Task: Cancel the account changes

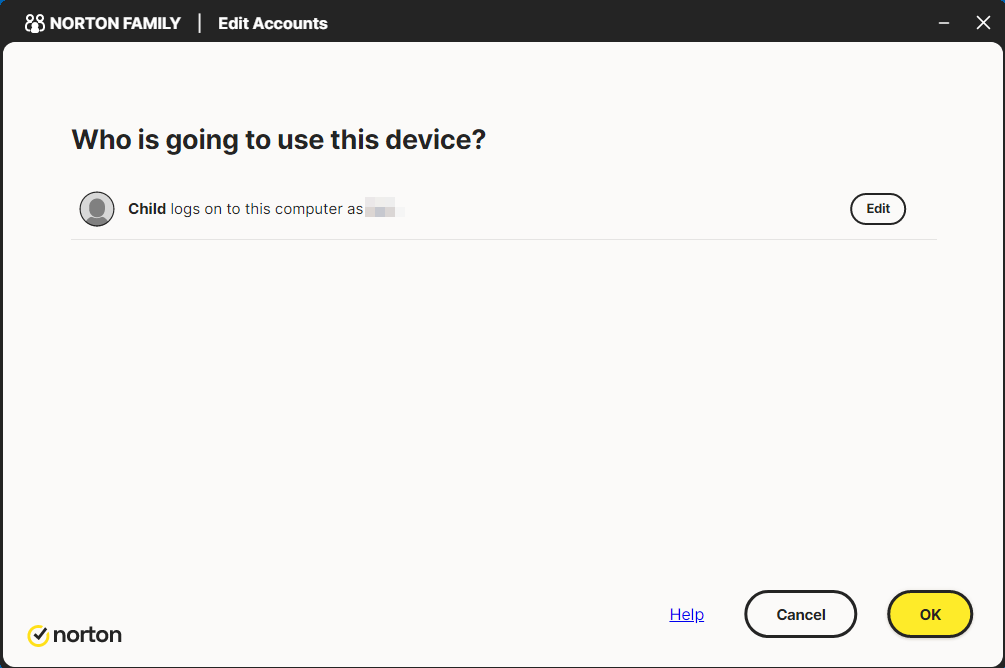Action: (801, 614)
